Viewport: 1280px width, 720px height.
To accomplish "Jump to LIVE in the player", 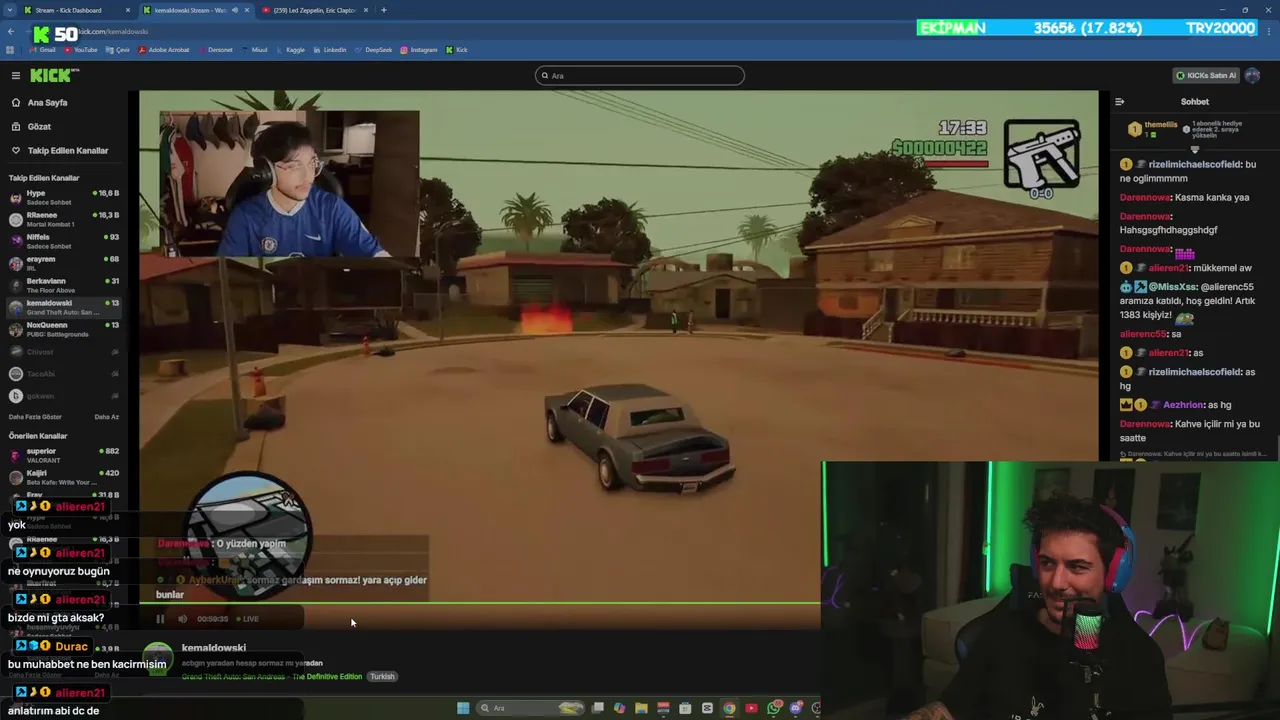I will (x=248, y=619).
